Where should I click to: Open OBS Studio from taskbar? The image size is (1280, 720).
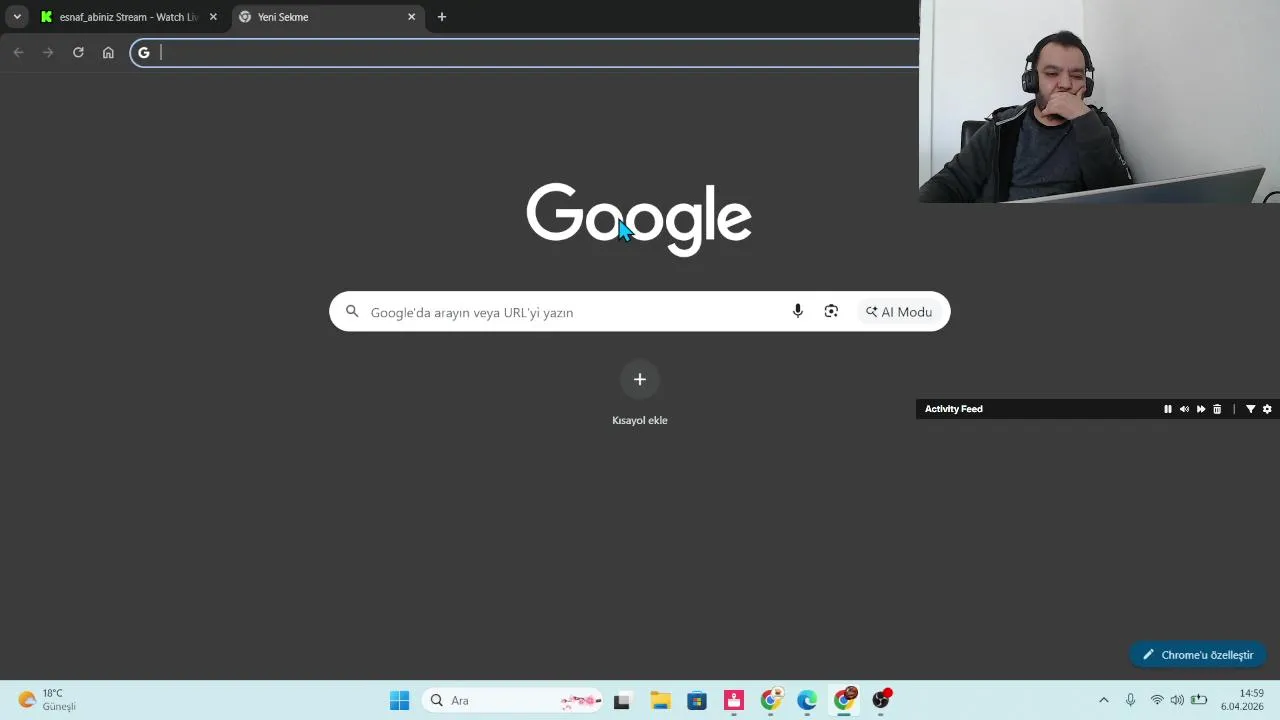[881, 700]
